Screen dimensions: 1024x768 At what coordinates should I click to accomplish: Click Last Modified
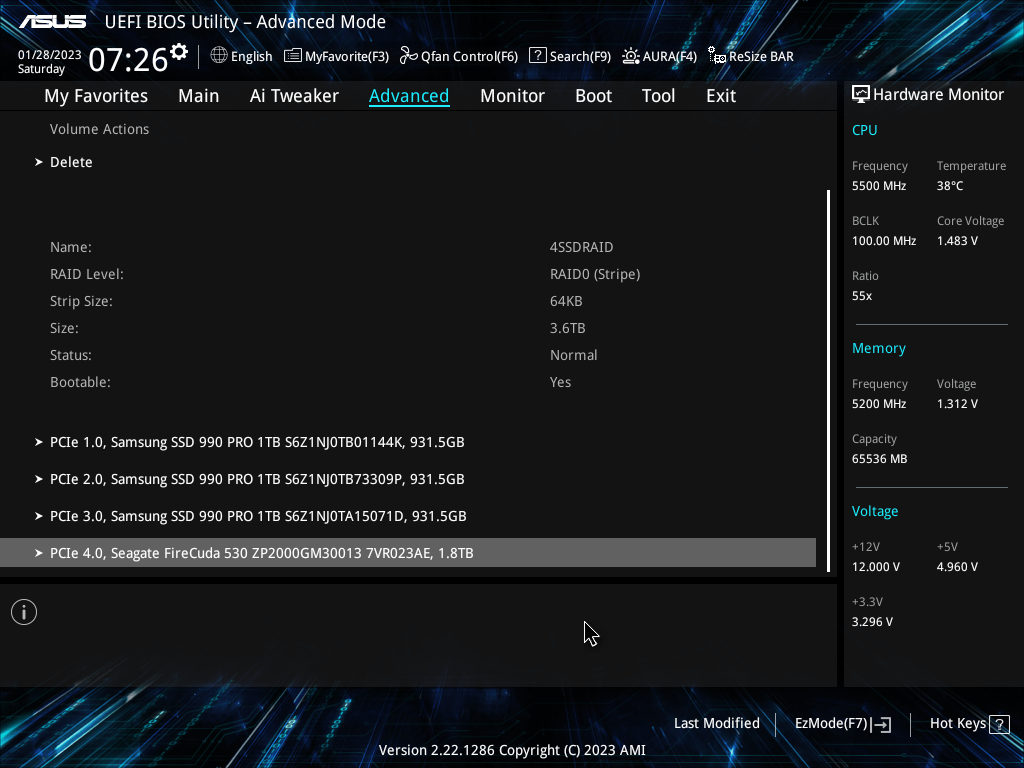716,724
